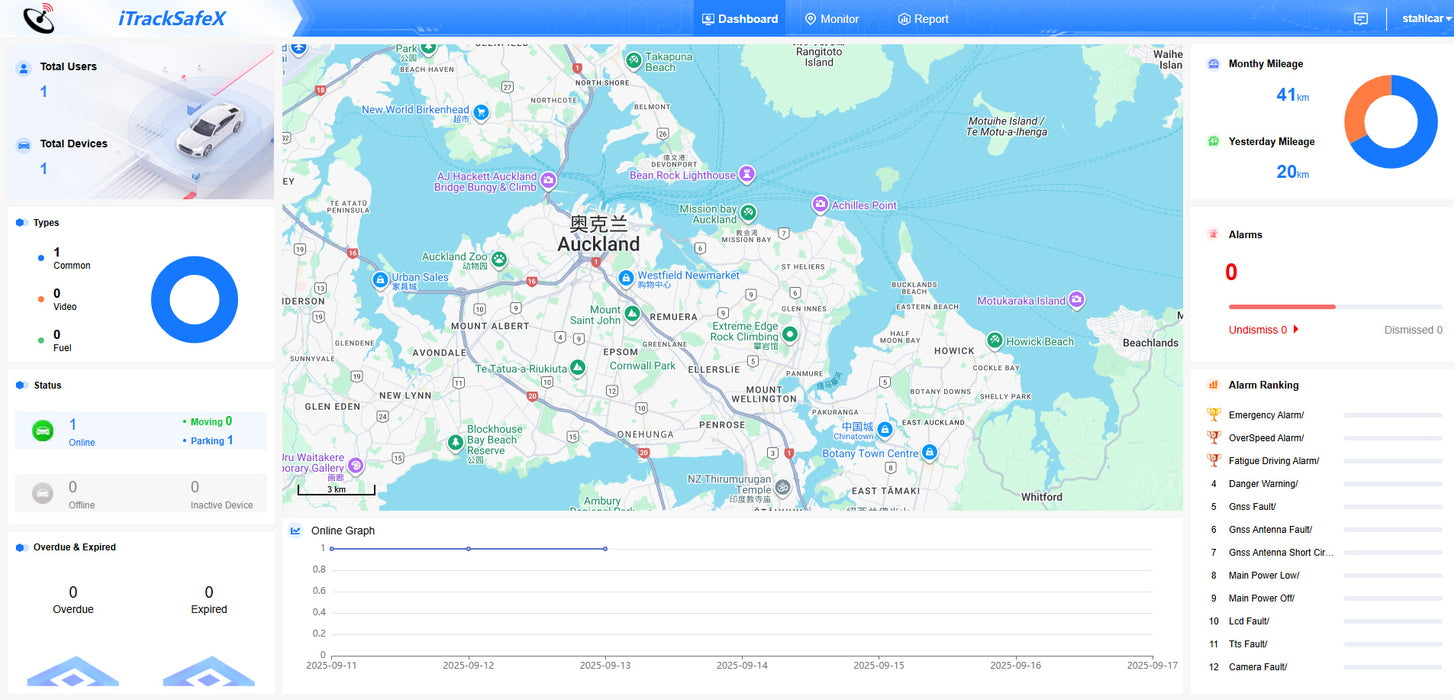Screen dimensions: 1454x700
Task: Click the Westfield Newmarket map pin
Action: click(x=626, y=277)
